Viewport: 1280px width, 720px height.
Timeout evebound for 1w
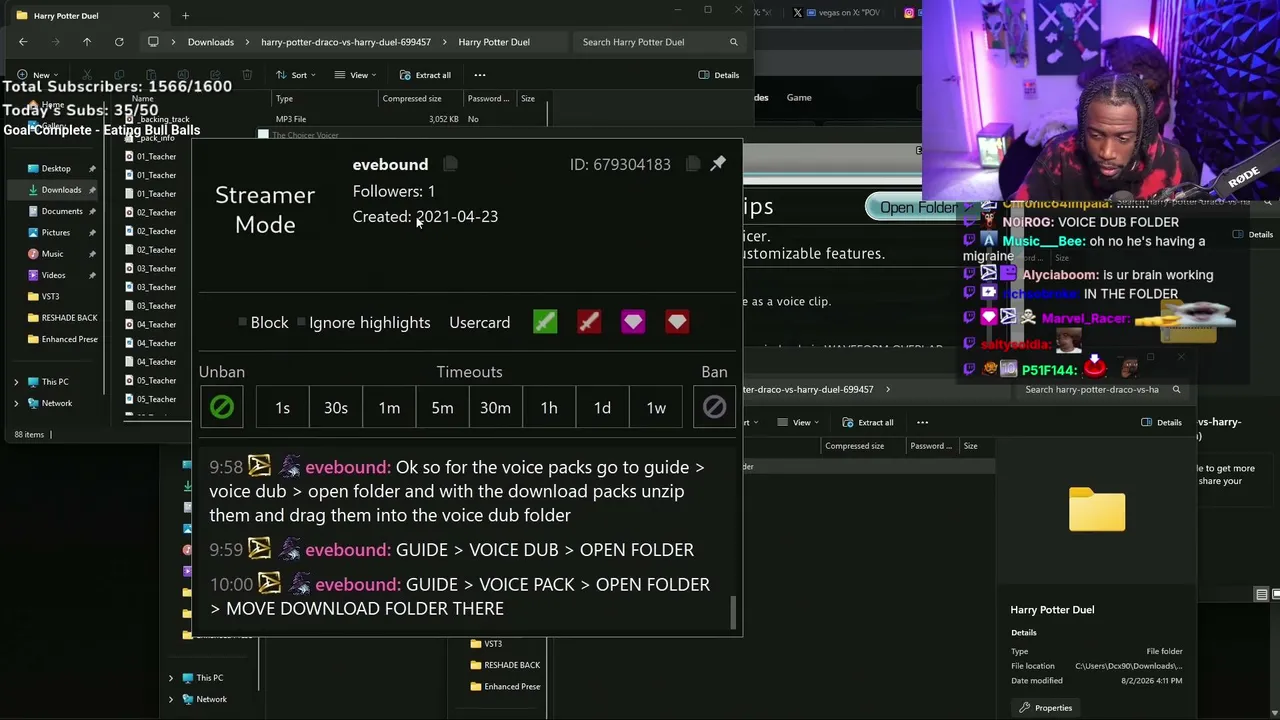click(656, 407)
